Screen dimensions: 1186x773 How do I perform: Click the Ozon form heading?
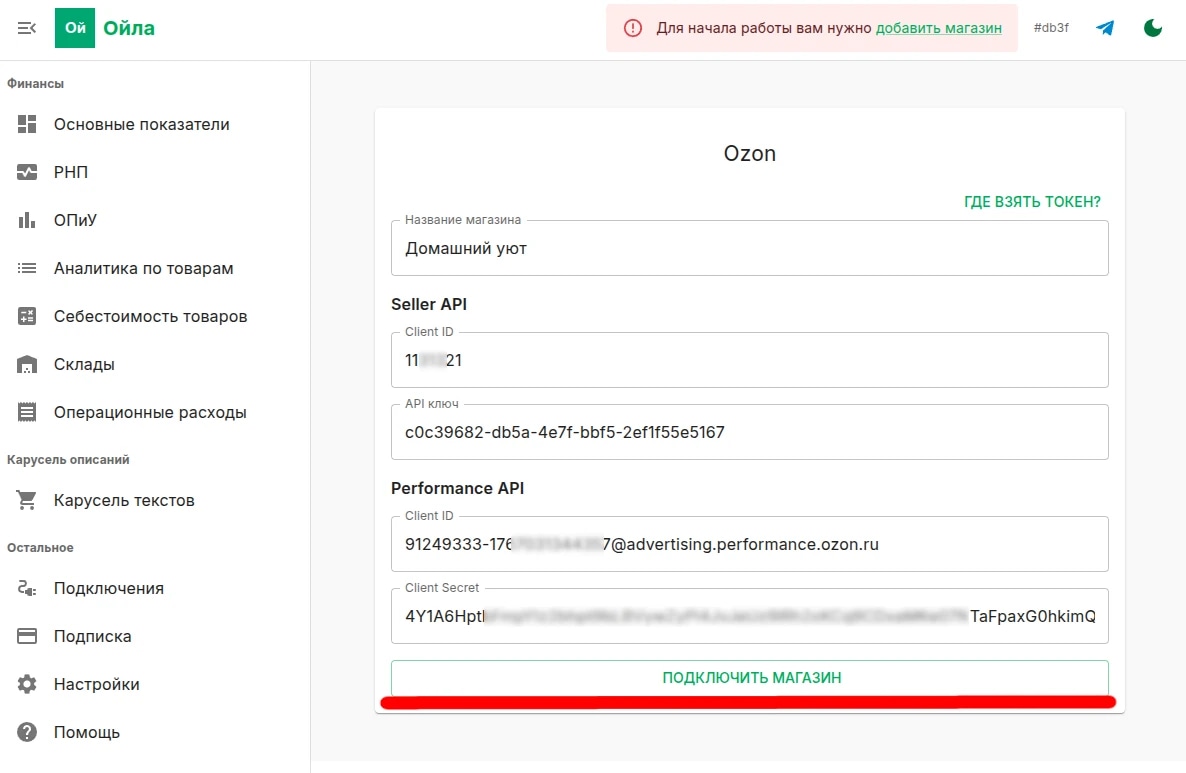click(750, 154)
